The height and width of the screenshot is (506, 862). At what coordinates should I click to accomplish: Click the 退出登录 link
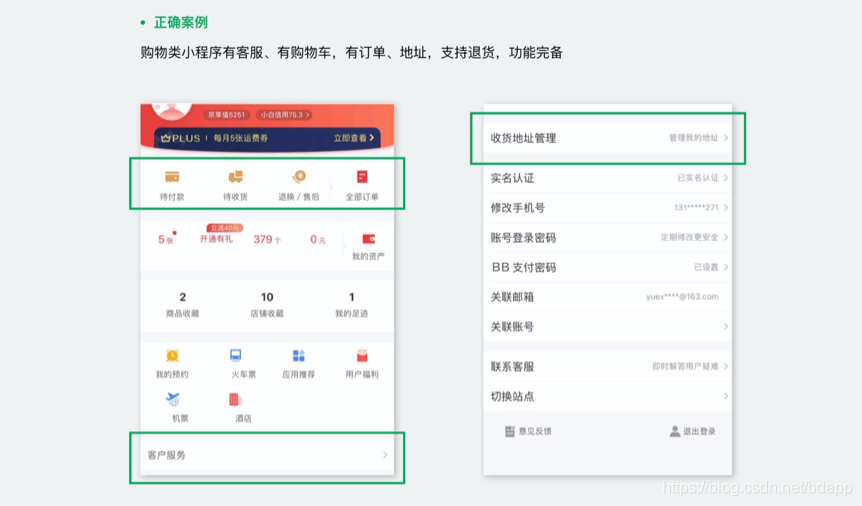pyautogui.click(x=693, y=432)
